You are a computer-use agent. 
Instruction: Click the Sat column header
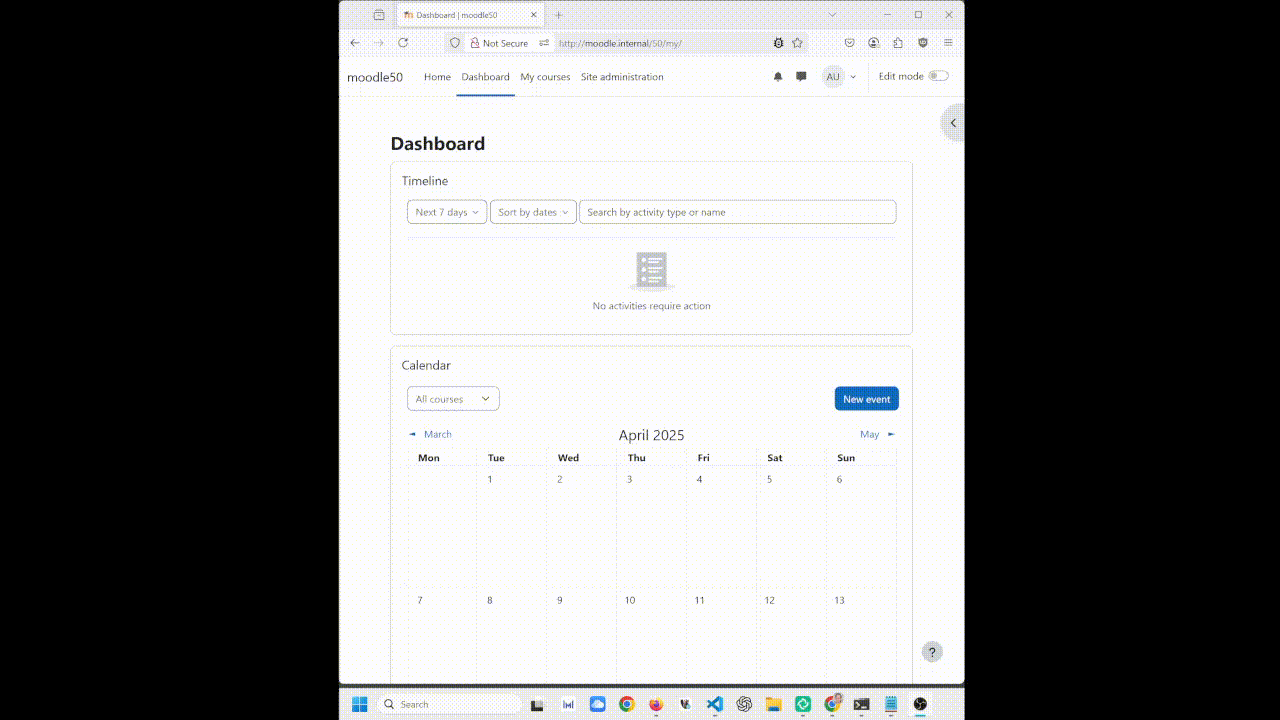coord(775,458)
